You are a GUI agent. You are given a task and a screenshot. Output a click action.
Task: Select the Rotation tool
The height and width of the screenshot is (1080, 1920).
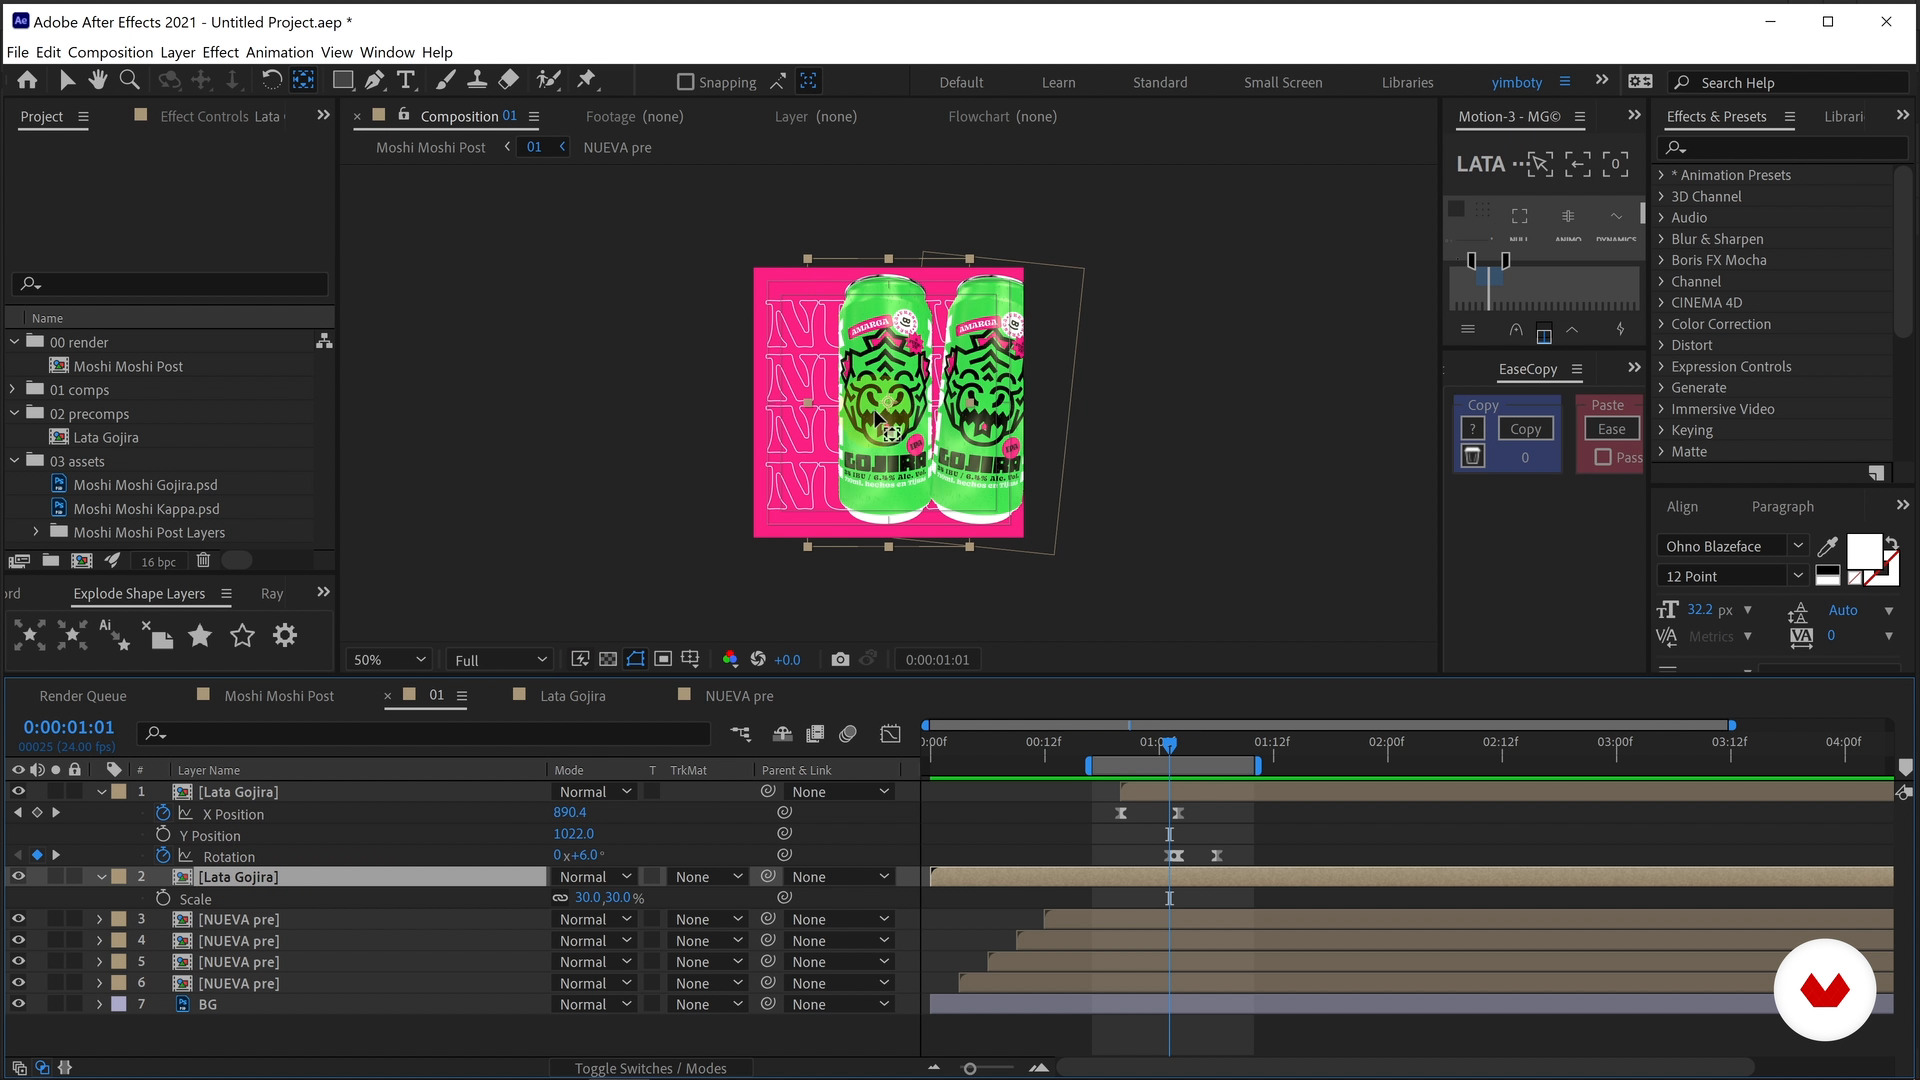(271, 81)
